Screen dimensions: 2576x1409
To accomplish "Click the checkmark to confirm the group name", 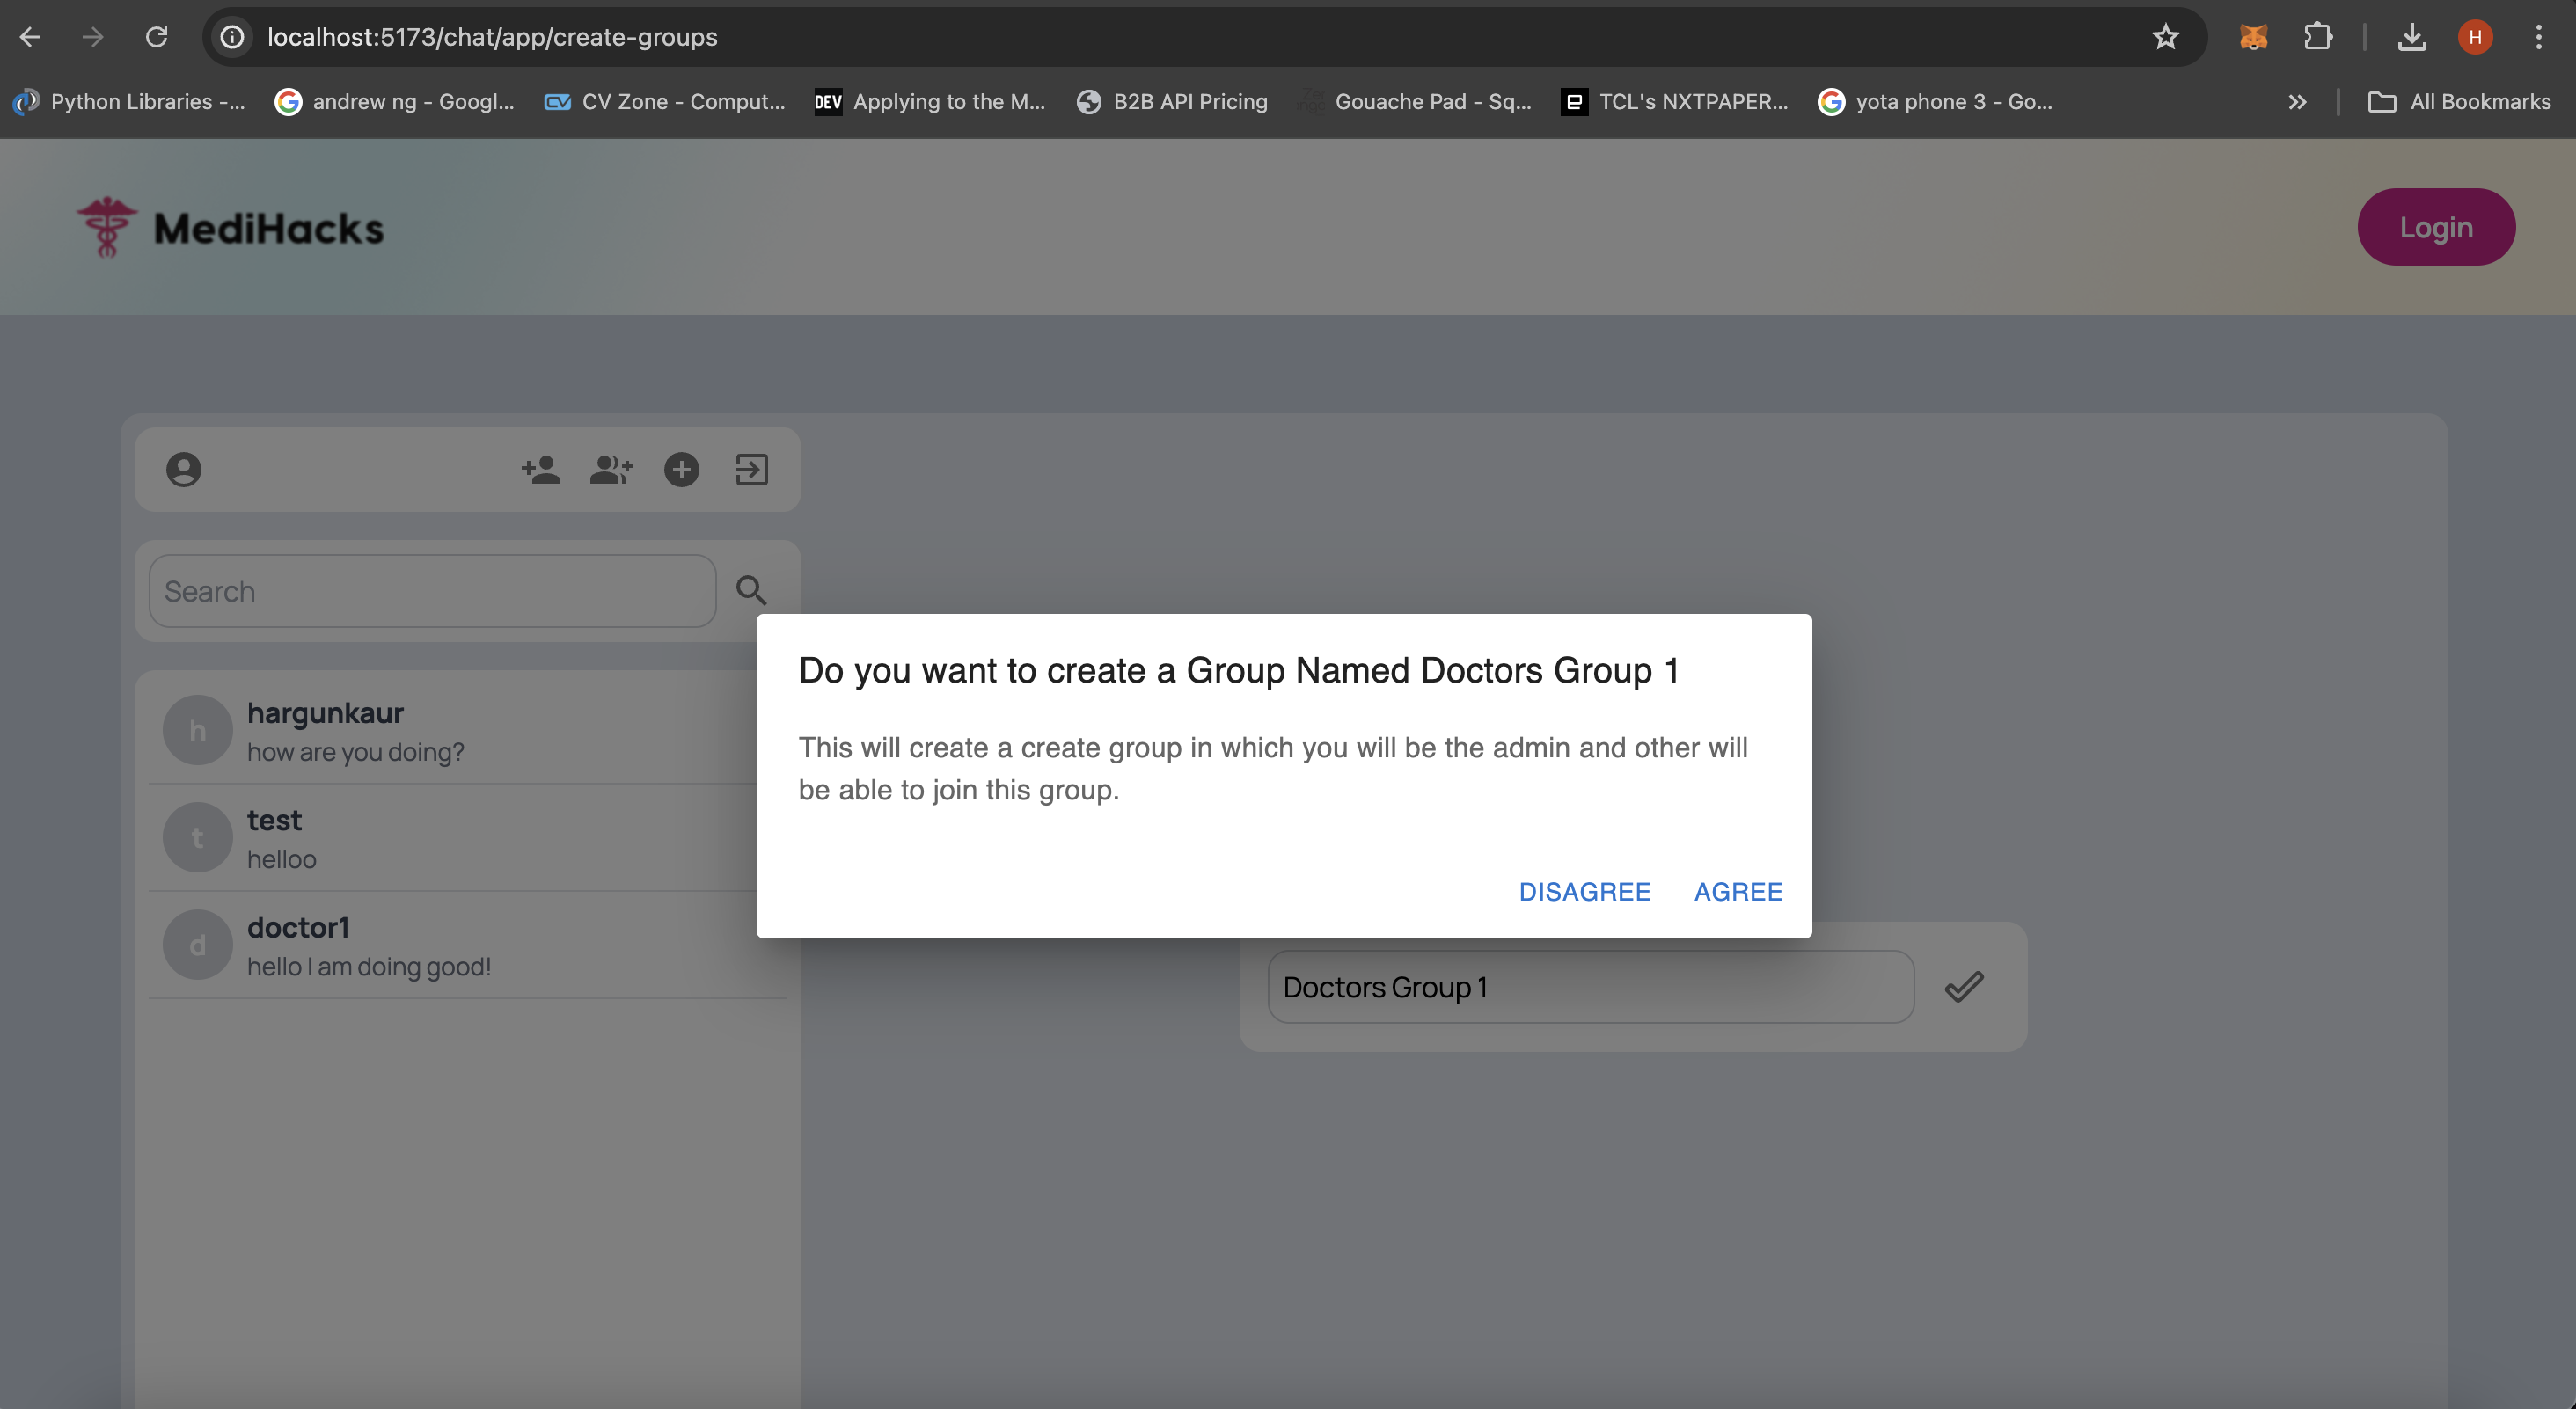I will tap(1964, 987).
